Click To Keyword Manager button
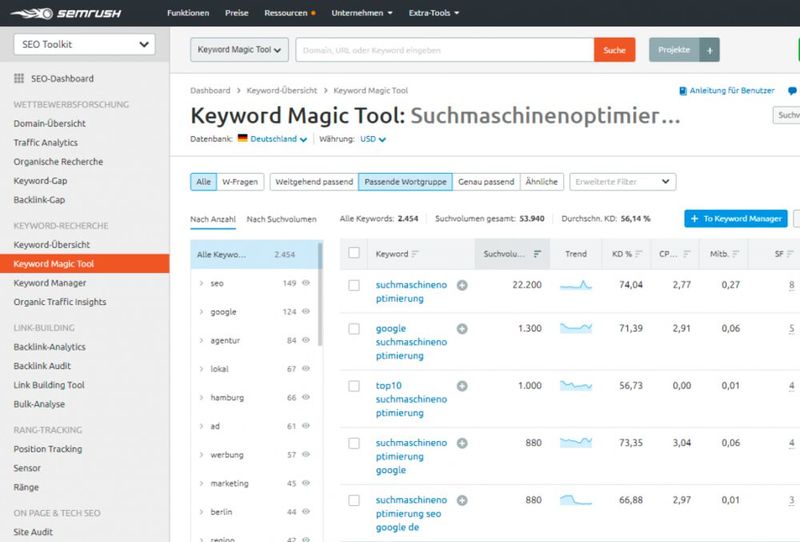800x542 pixels. point(736,218)
